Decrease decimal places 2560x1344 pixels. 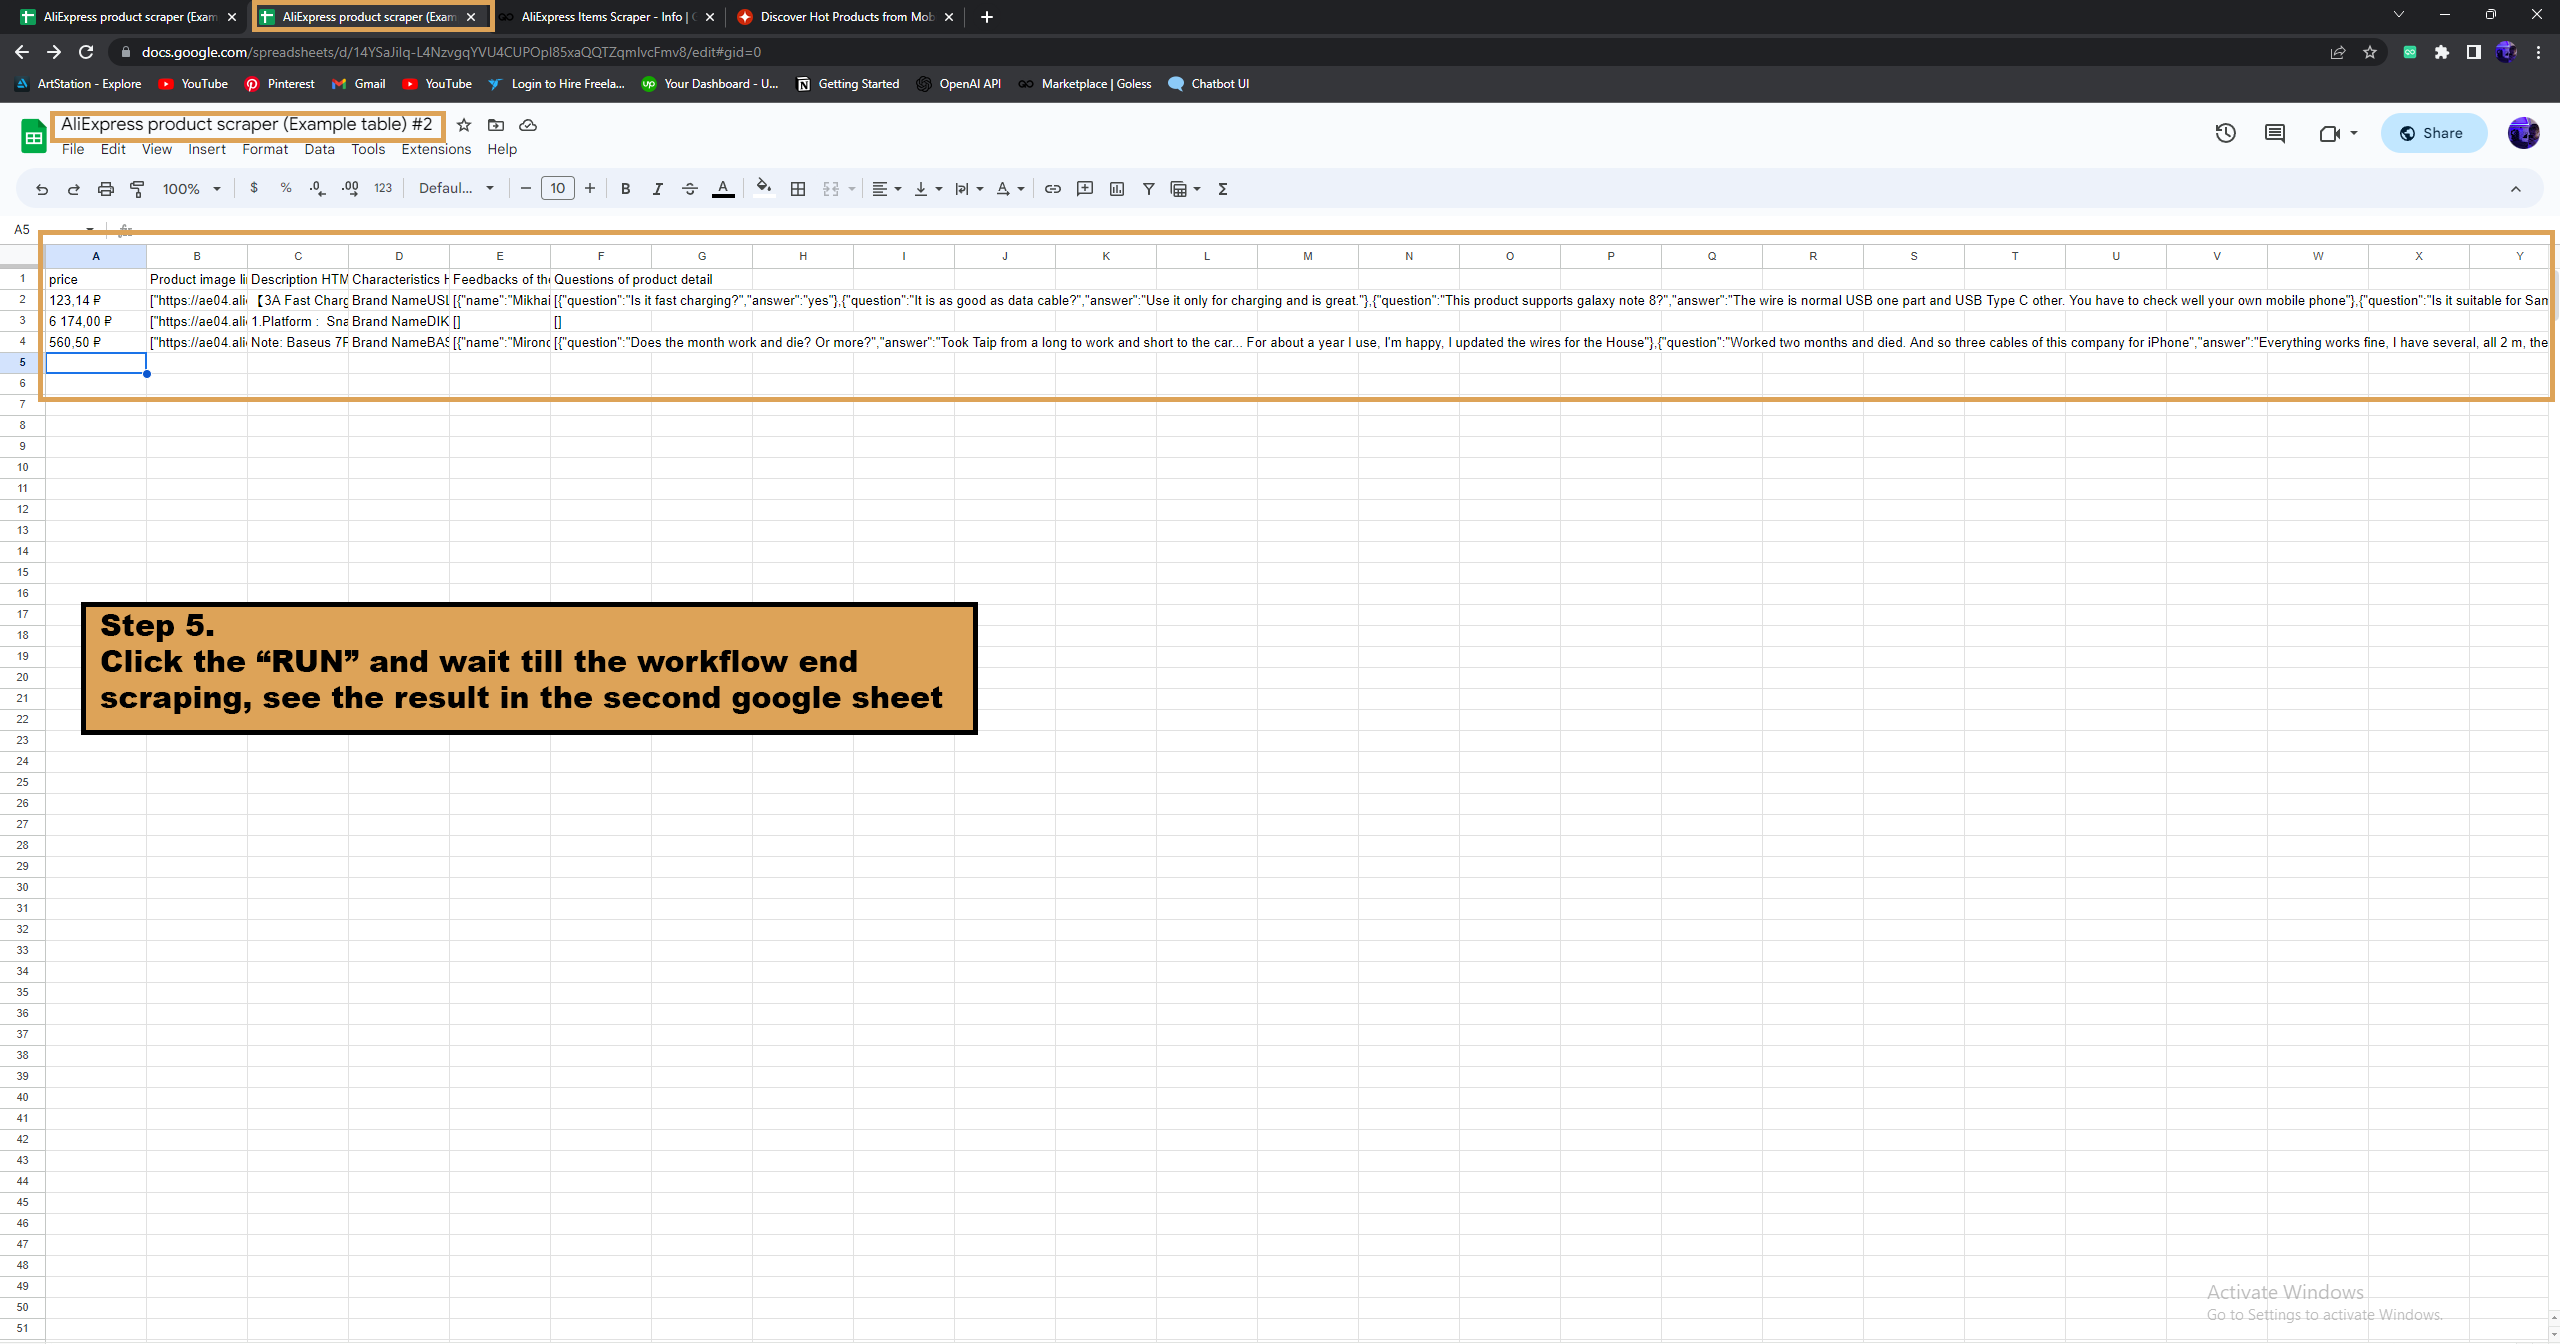click(318, 188)
